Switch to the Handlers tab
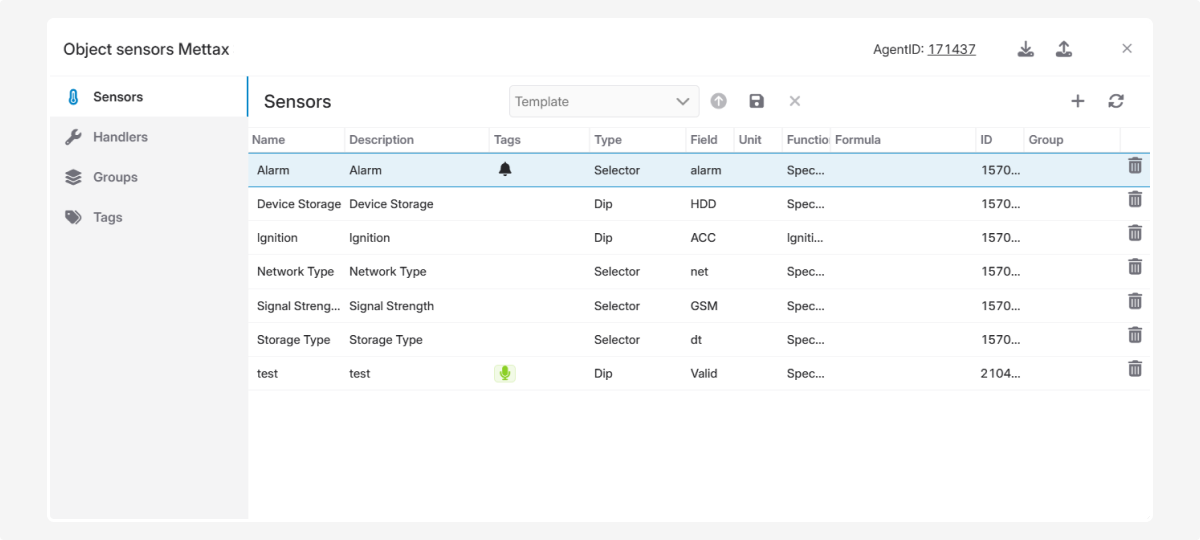The height and width of the screenshot is (540, 1200). (x=120, y=137)
